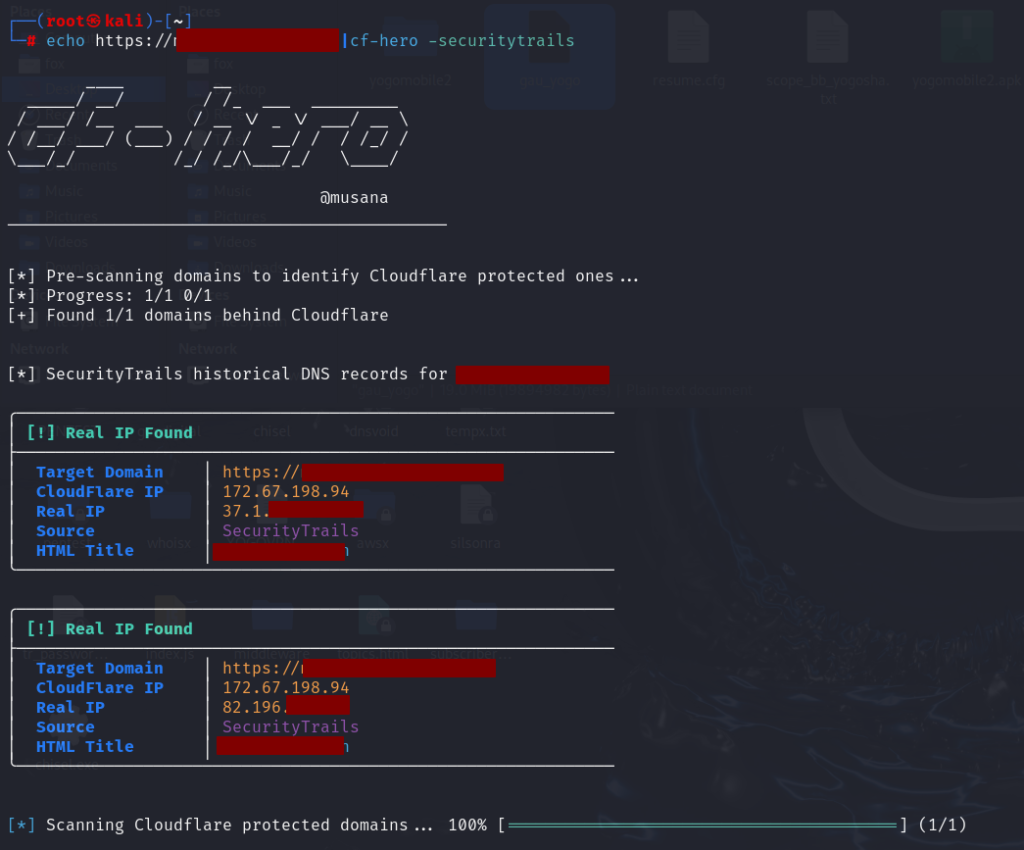The image size is (1024, 850).
Task: Click the Real IP value starting 82.196
Action: [286, 707]
